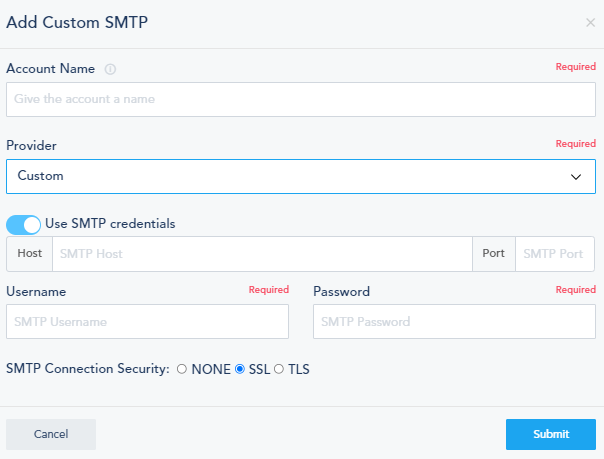The width and height of the screenshot is (604, 459).
Task: Click the "Use SMTP credentials" label text
Action: pos(110,224)
